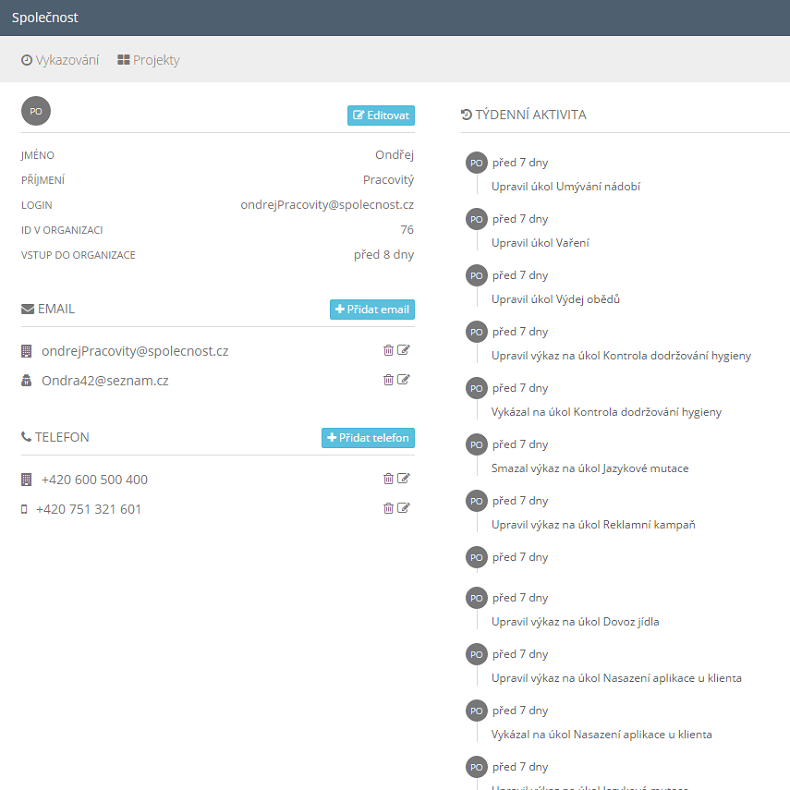Delete phone number +420 600 500 400

point(388,479)
